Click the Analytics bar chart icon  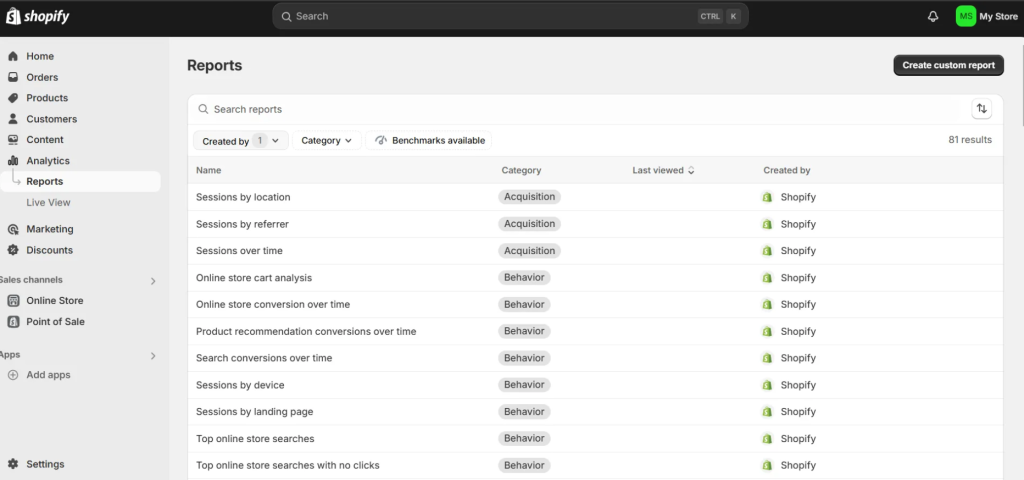click(x=13, y=161)
